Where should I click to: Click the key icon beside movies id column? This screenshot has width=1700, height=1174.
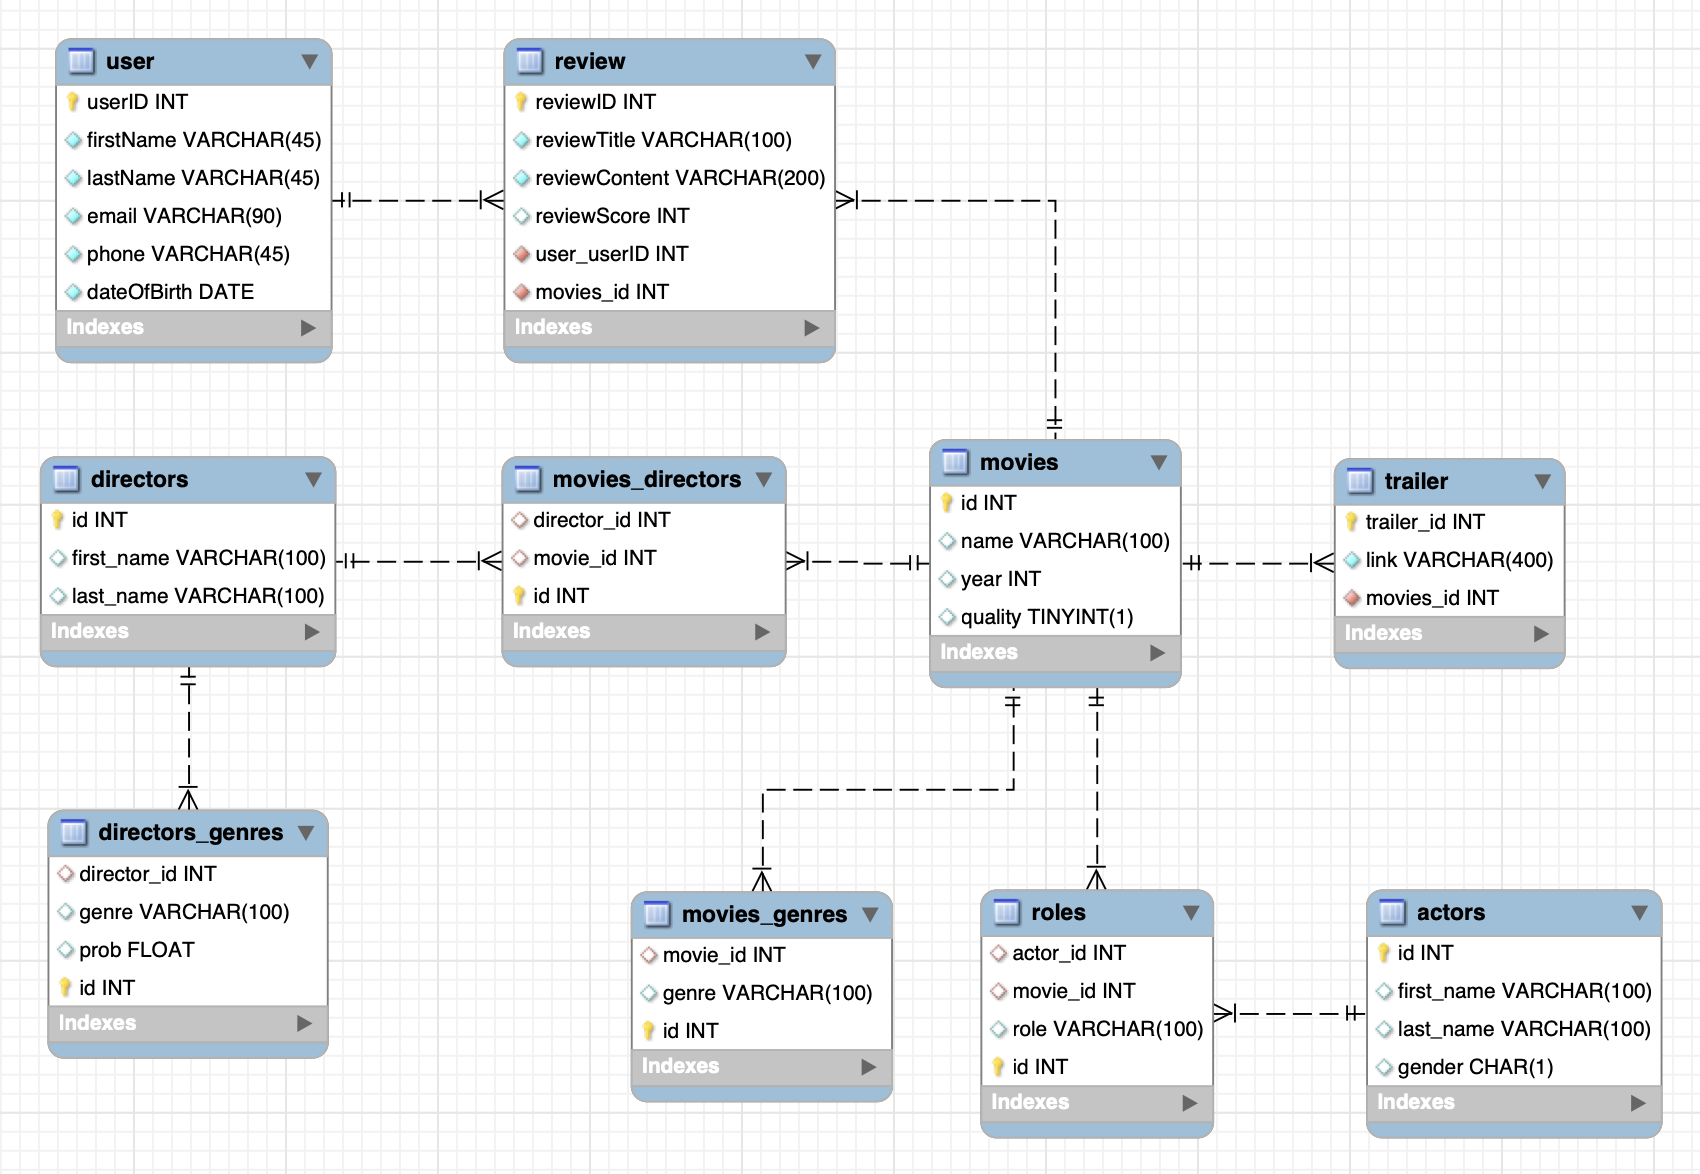click(x=946, y=503)
